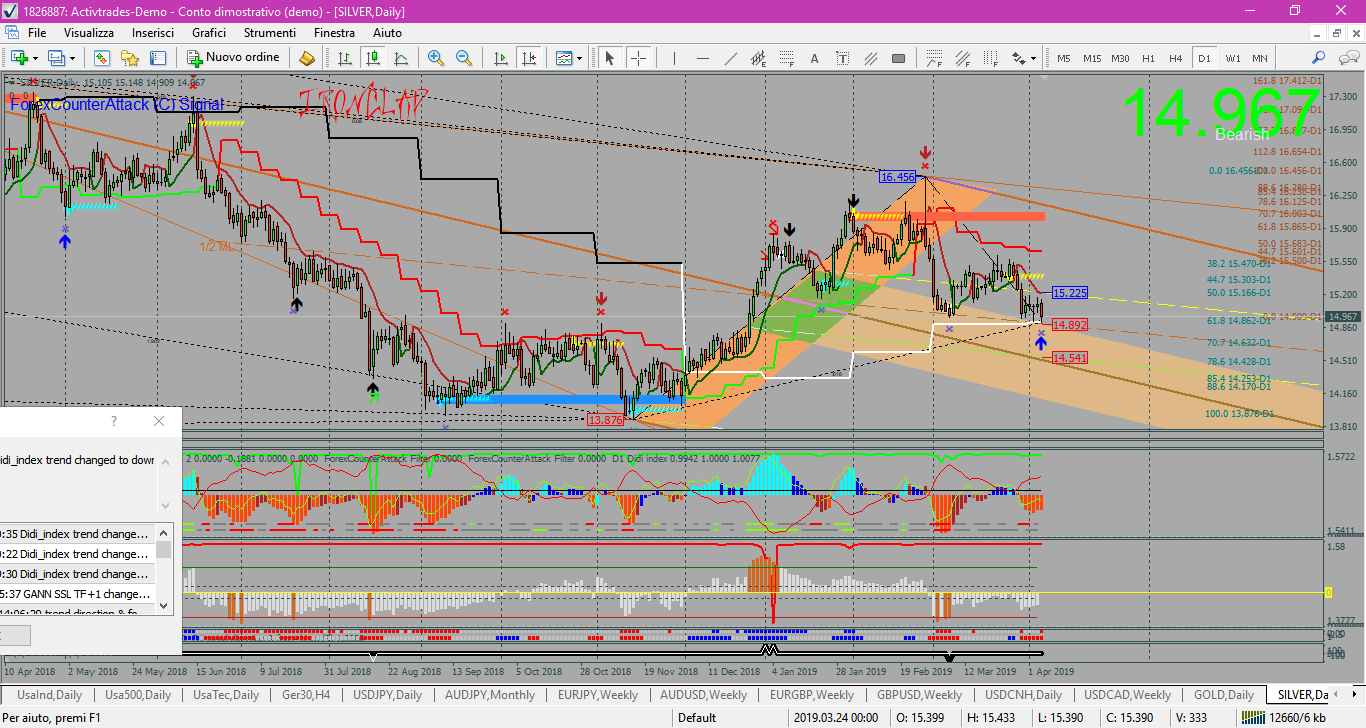Viewport: 1366px width, 728px height.
Task: Select the trendline drawing tool
Action: pos(731,58)
